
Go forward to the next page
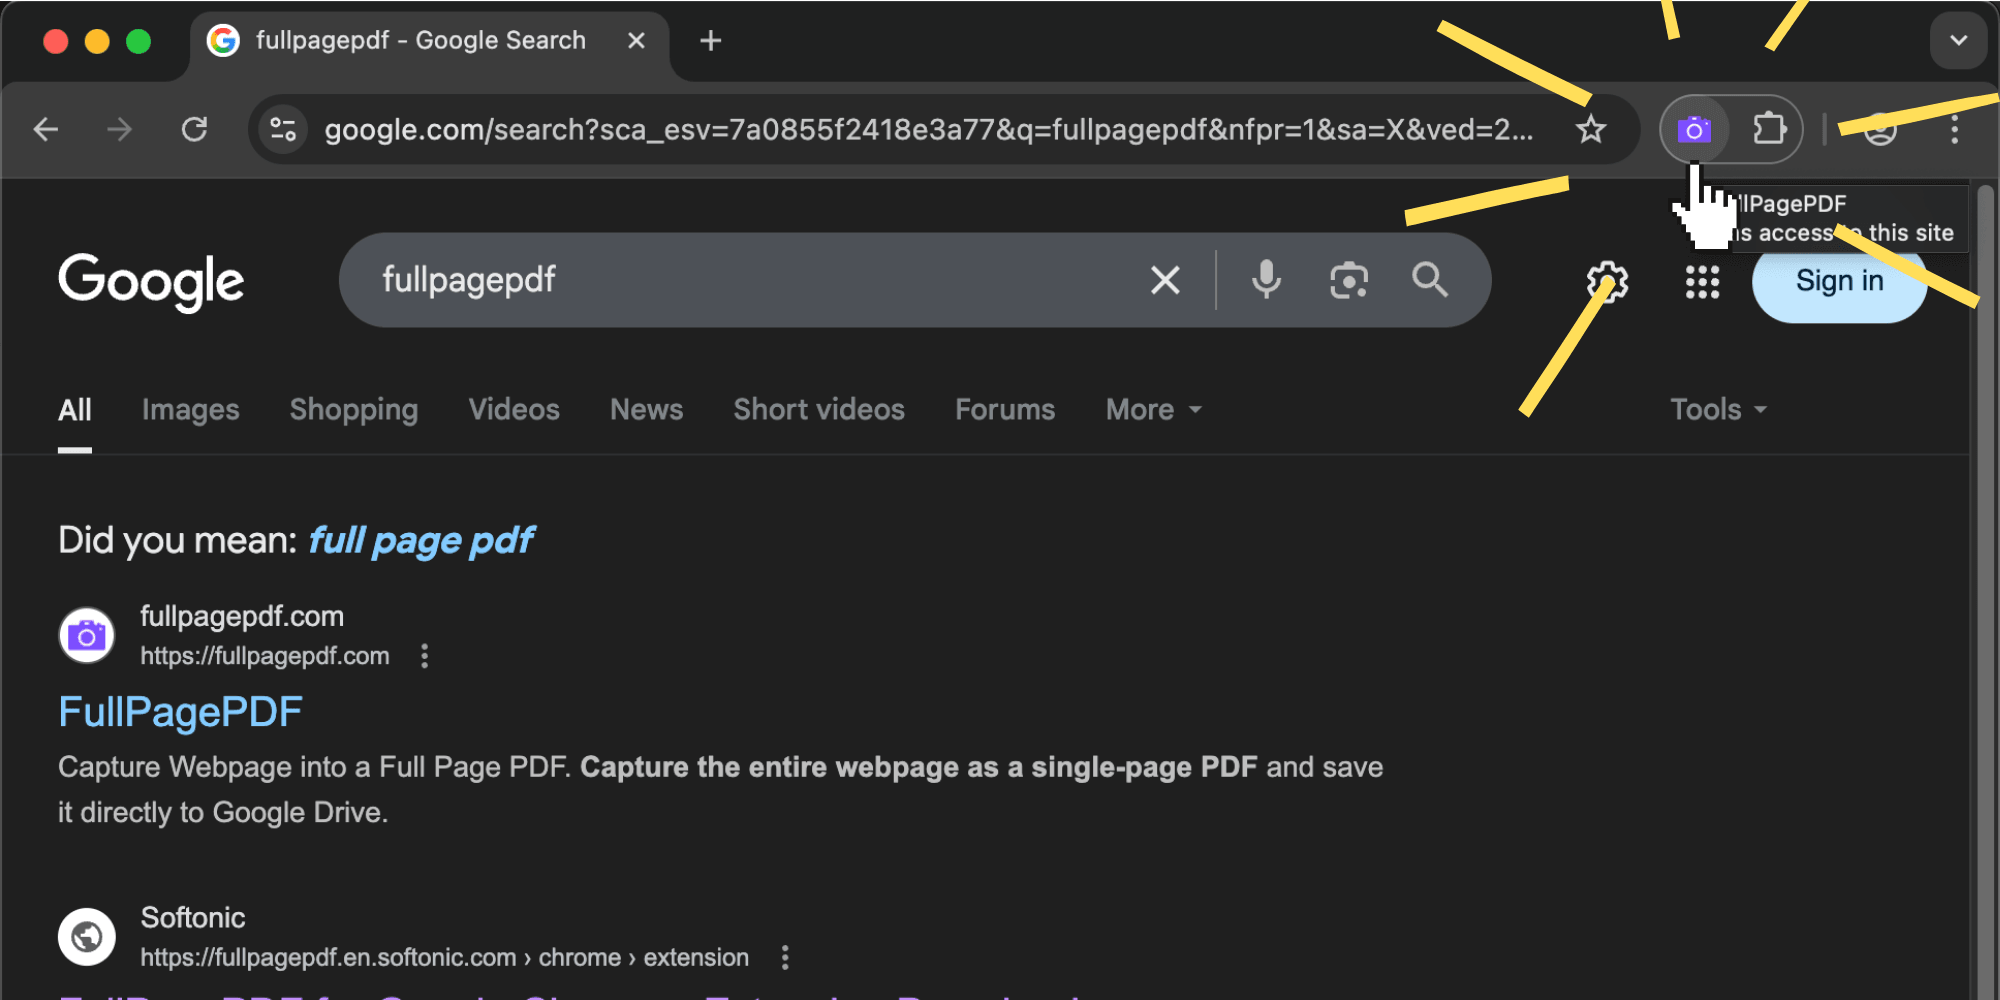pyautogui.click(x=120, y=129)
